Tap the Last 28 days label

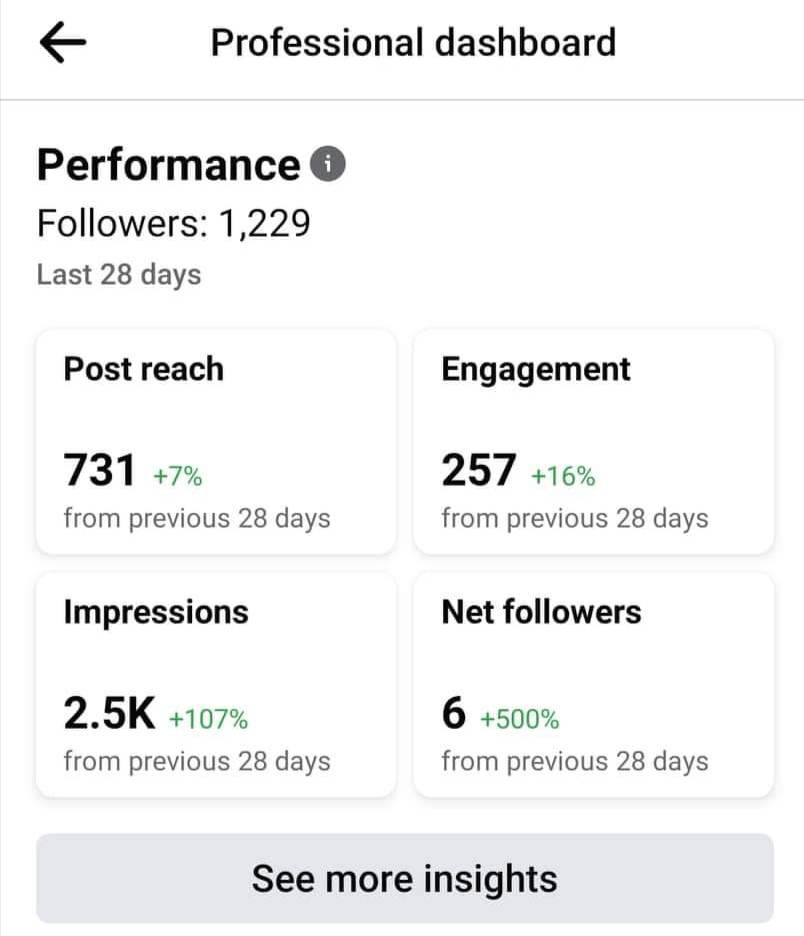[119, 274]
